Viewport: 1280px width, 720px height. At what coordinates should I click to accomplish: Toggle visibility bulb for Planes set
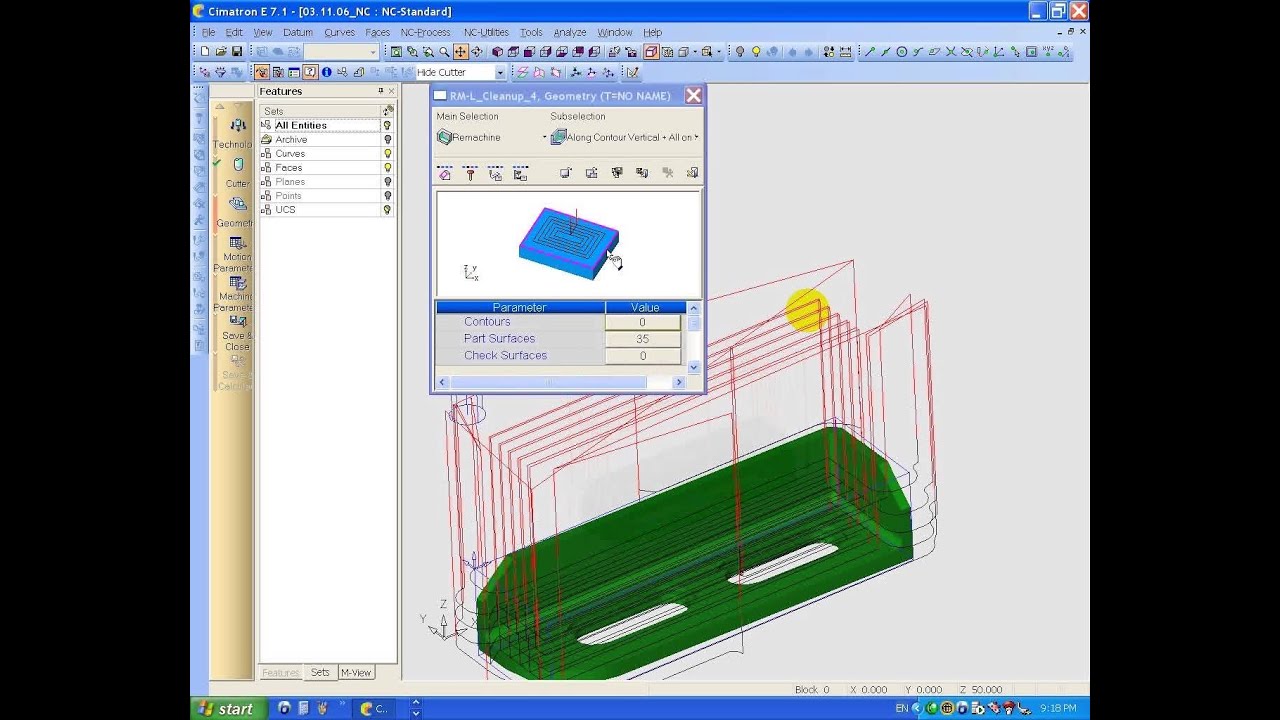coord(387,181)
